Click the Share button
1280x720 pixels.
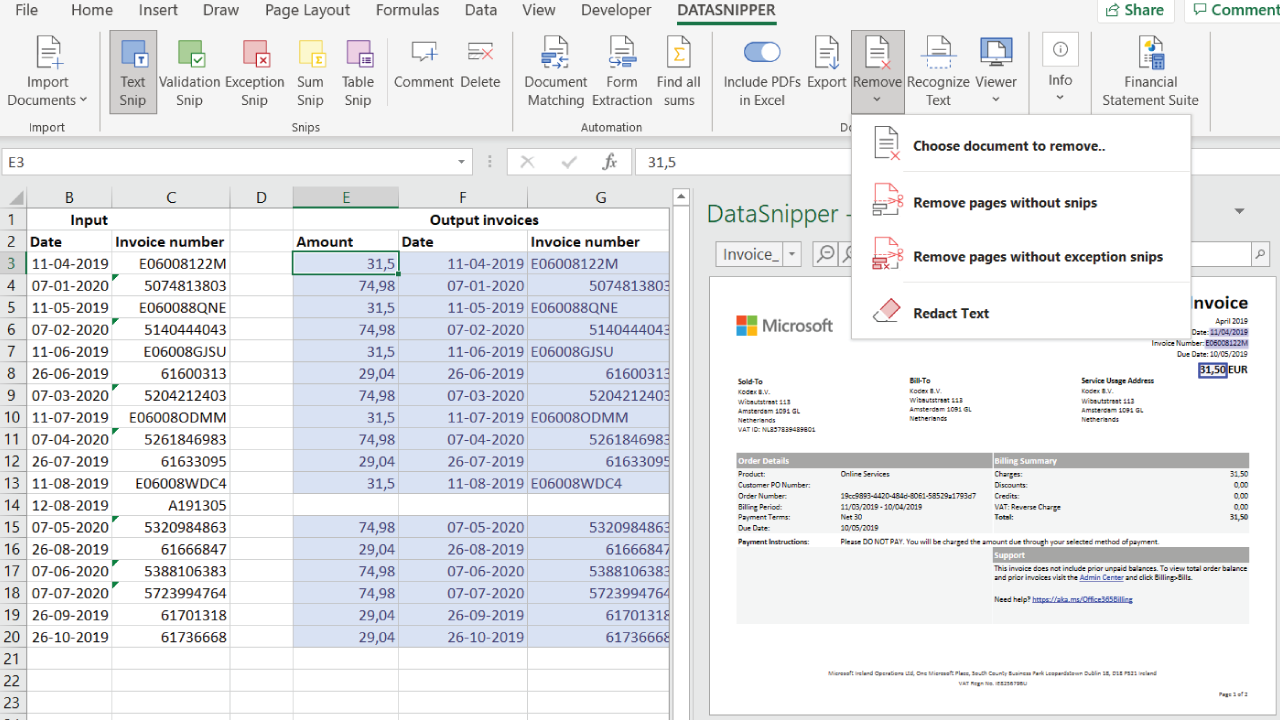[1135, 11]
